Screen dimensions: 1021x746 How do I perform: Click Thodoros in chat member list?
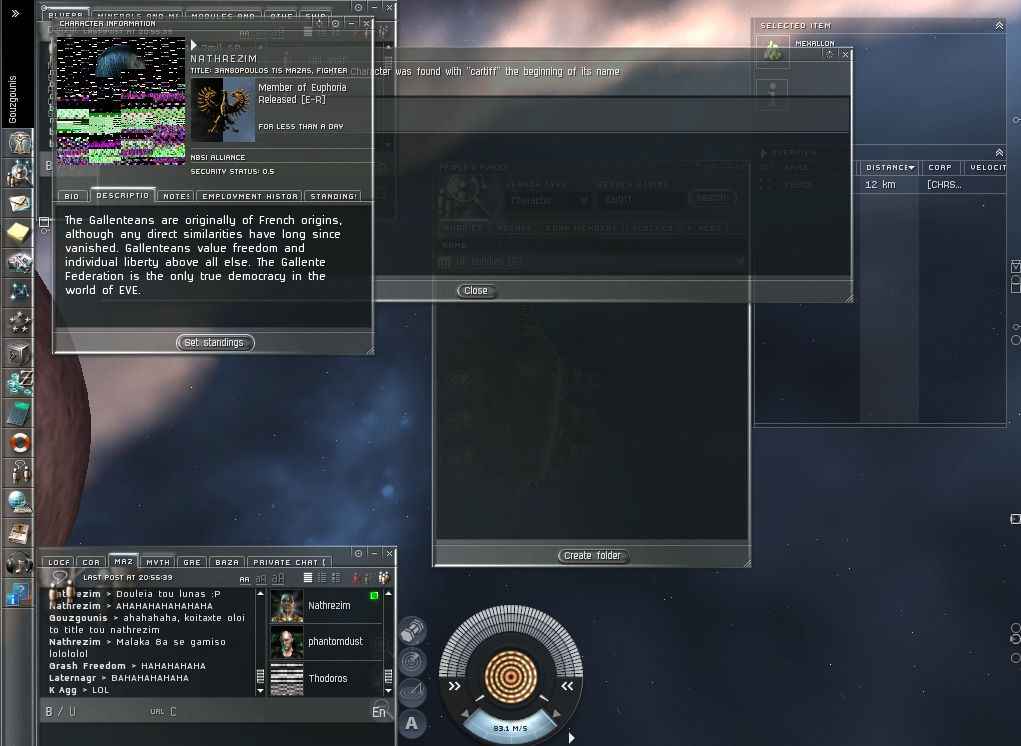coord(326,678)
